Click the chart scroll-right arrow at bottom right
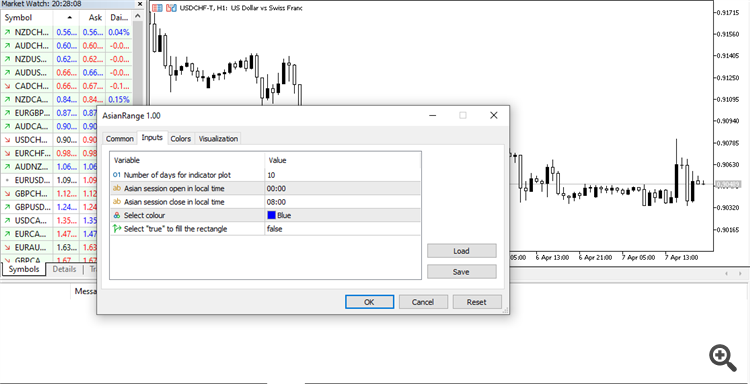Image resolution: width=750 pixels, height=384 pixels. [x=739, y=274]
